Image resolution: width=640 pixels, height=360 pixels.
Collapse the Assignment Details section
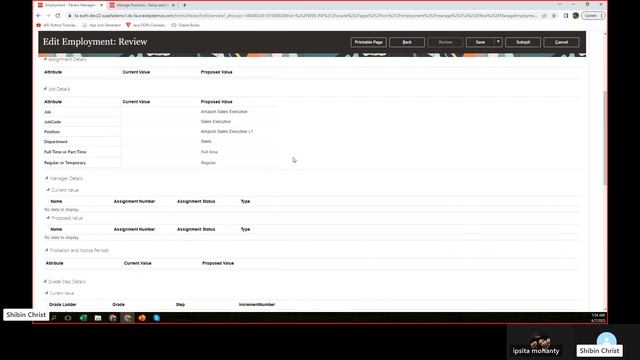pos(45,59)
